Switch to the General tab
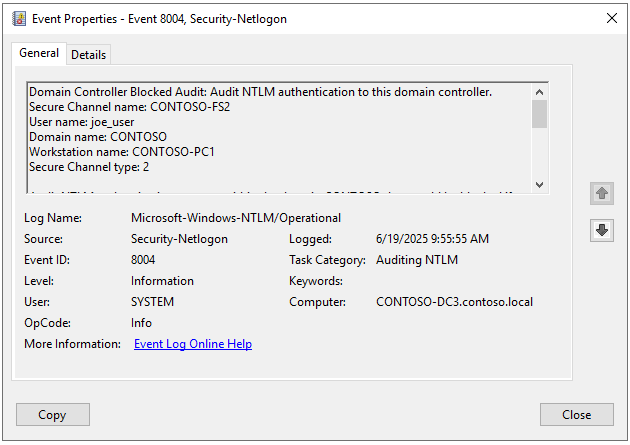Screen dimensions: 630x445 39,53
